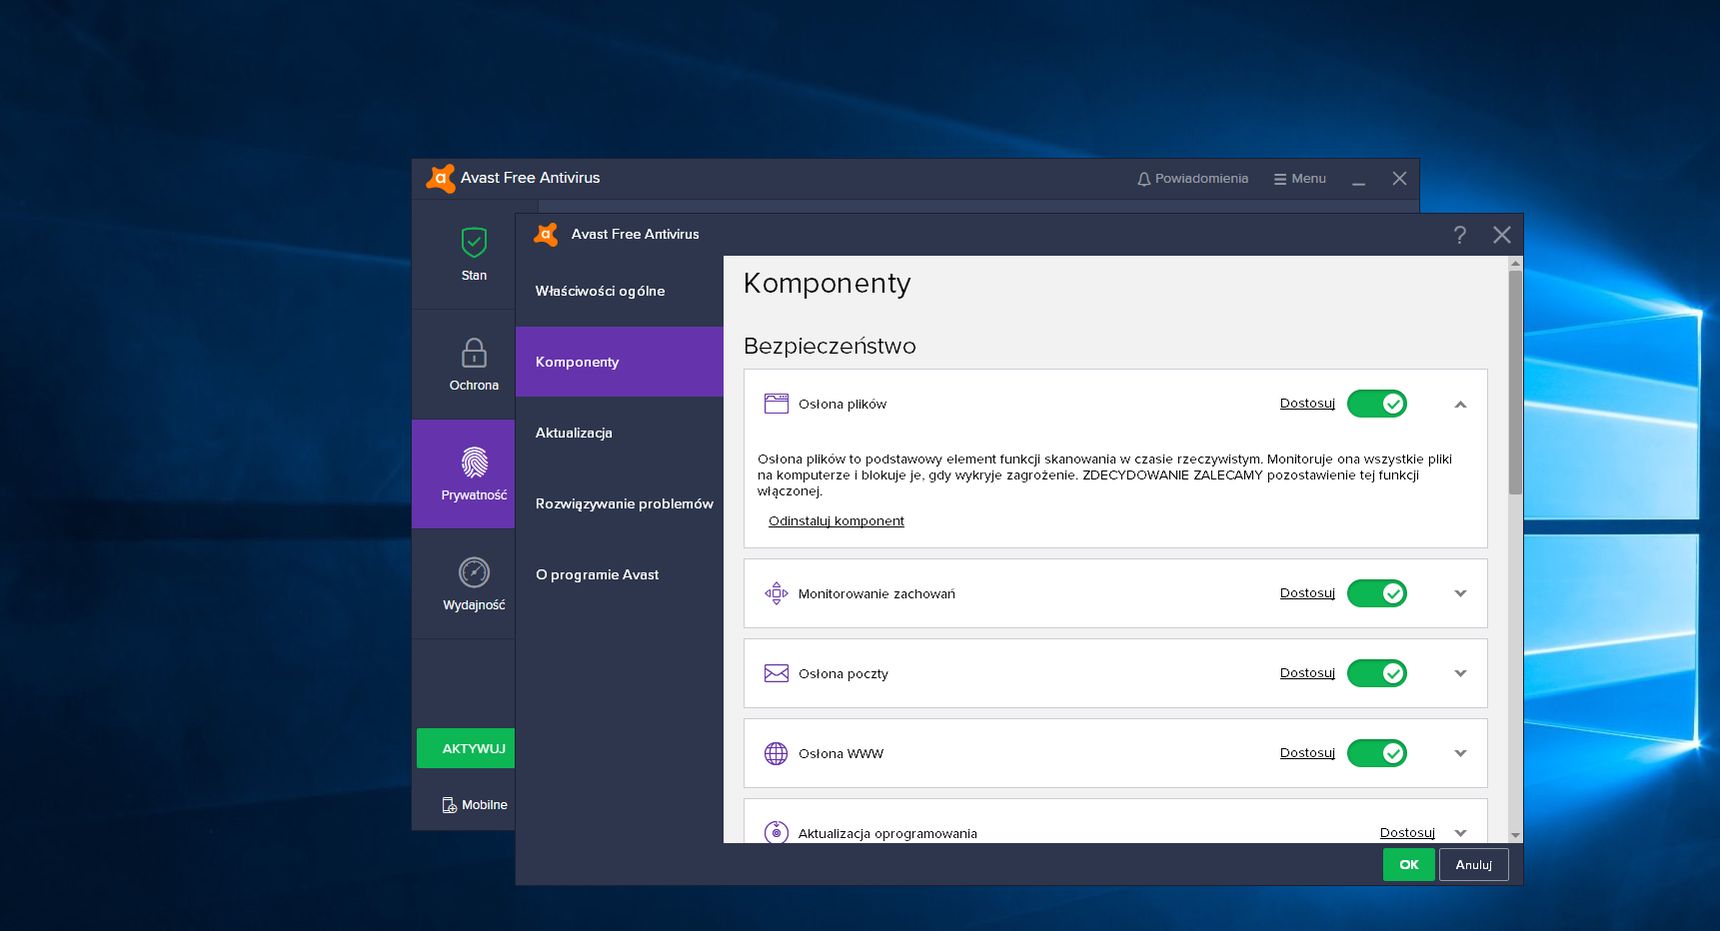Click the Osłona poczty envelope icon
Viewport: 1720px width, 931px height.
click(776, 673)
